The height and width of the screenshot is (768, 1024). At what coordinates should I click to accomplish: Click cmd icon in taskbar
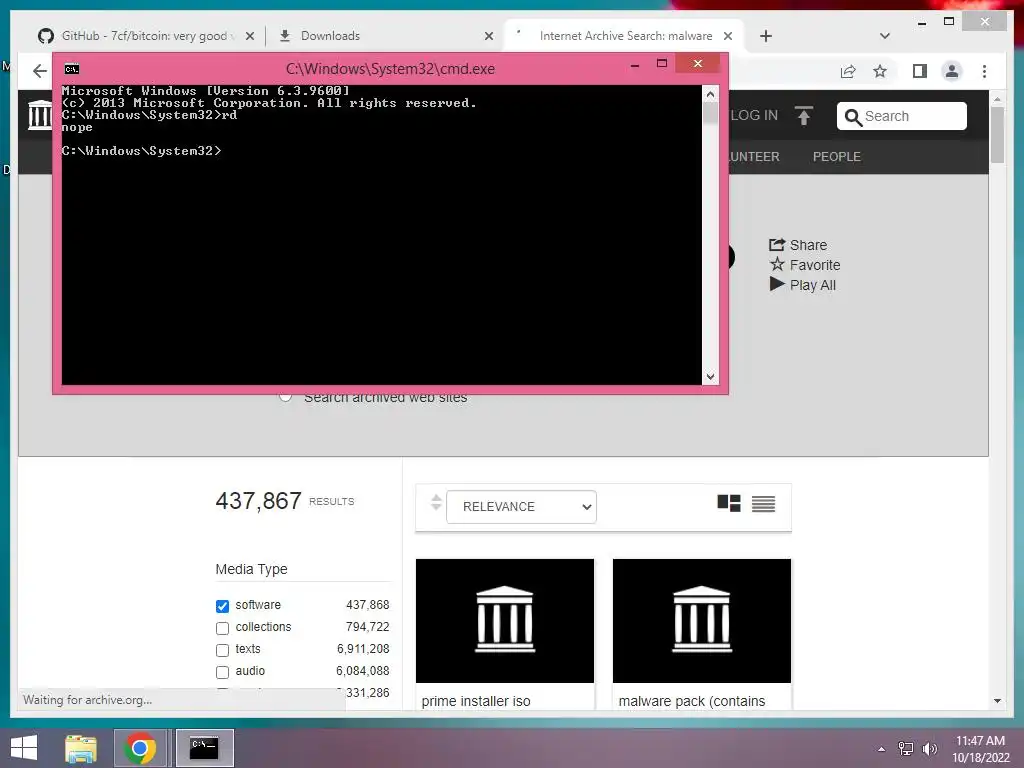[x=204, y=748]
